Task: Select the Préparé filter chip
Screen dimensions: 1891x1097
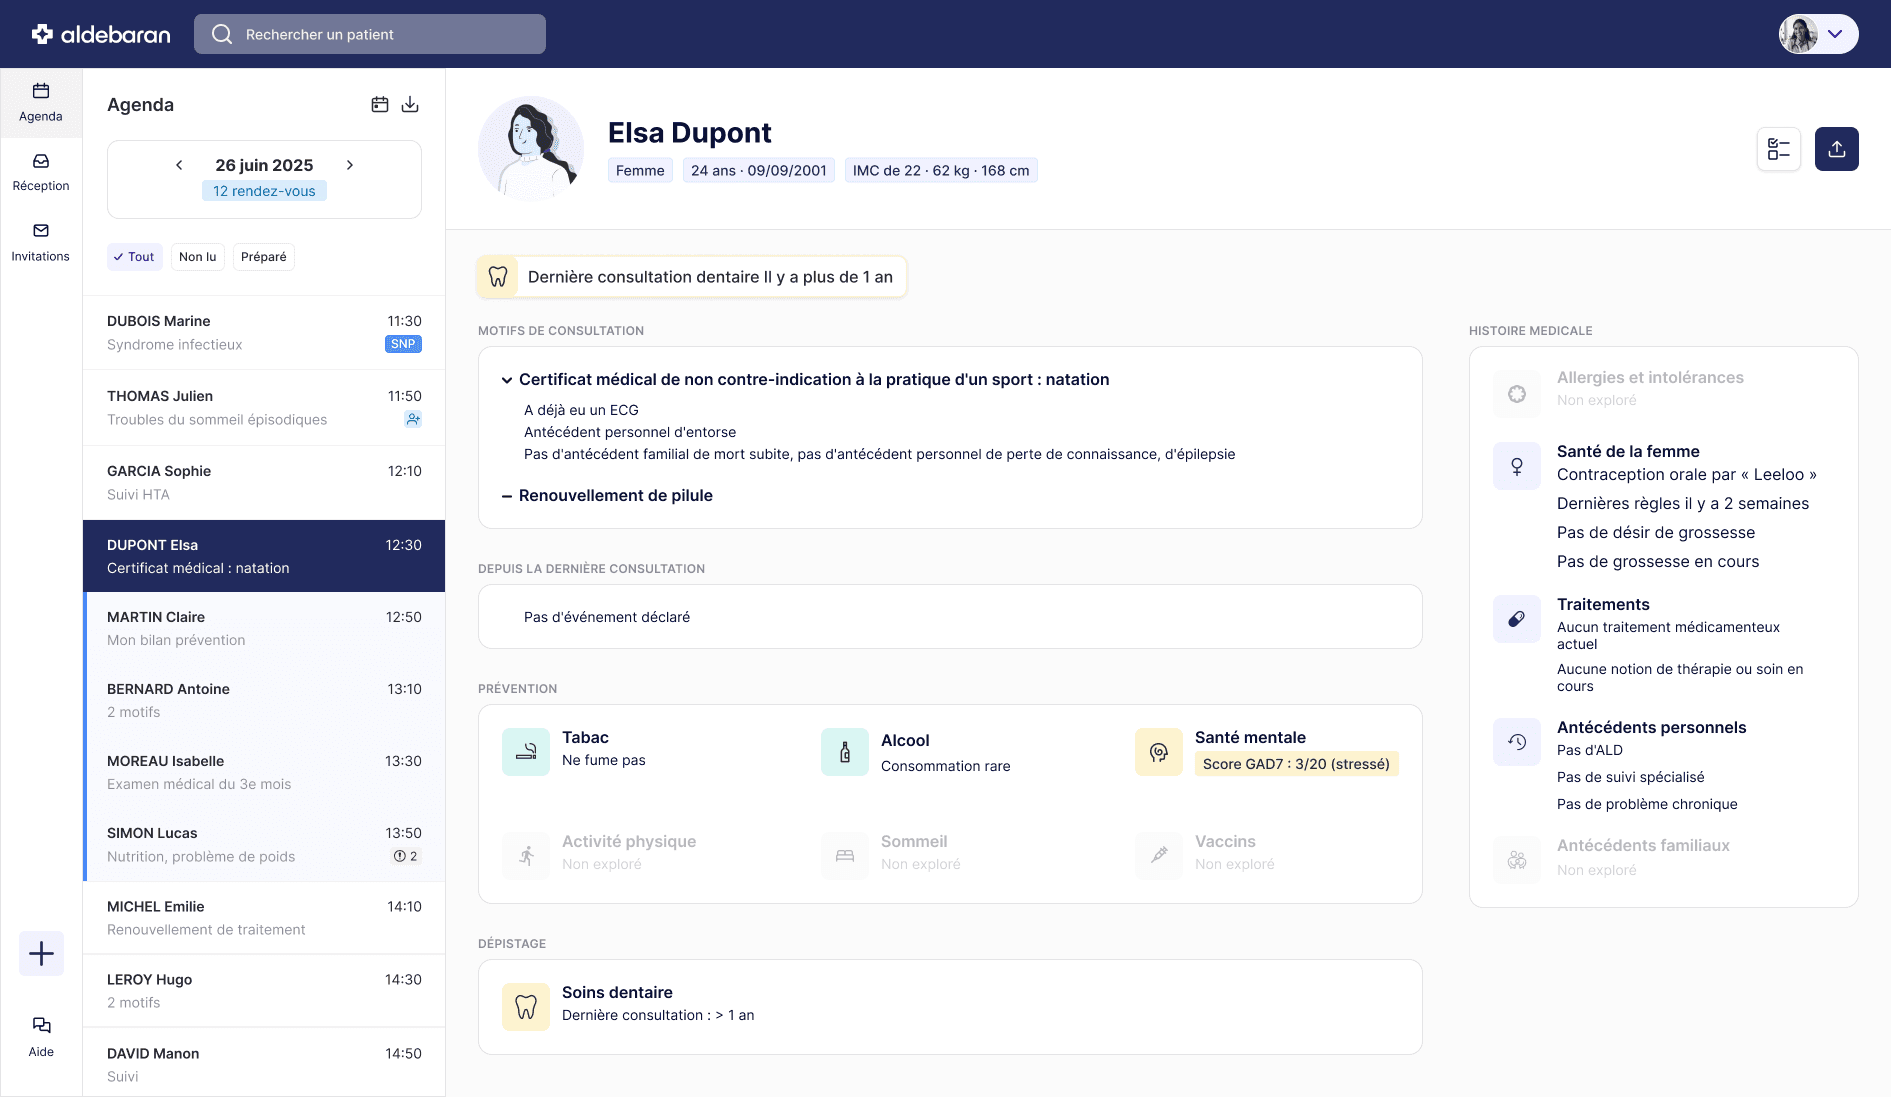Action: [x=264, y=257]
